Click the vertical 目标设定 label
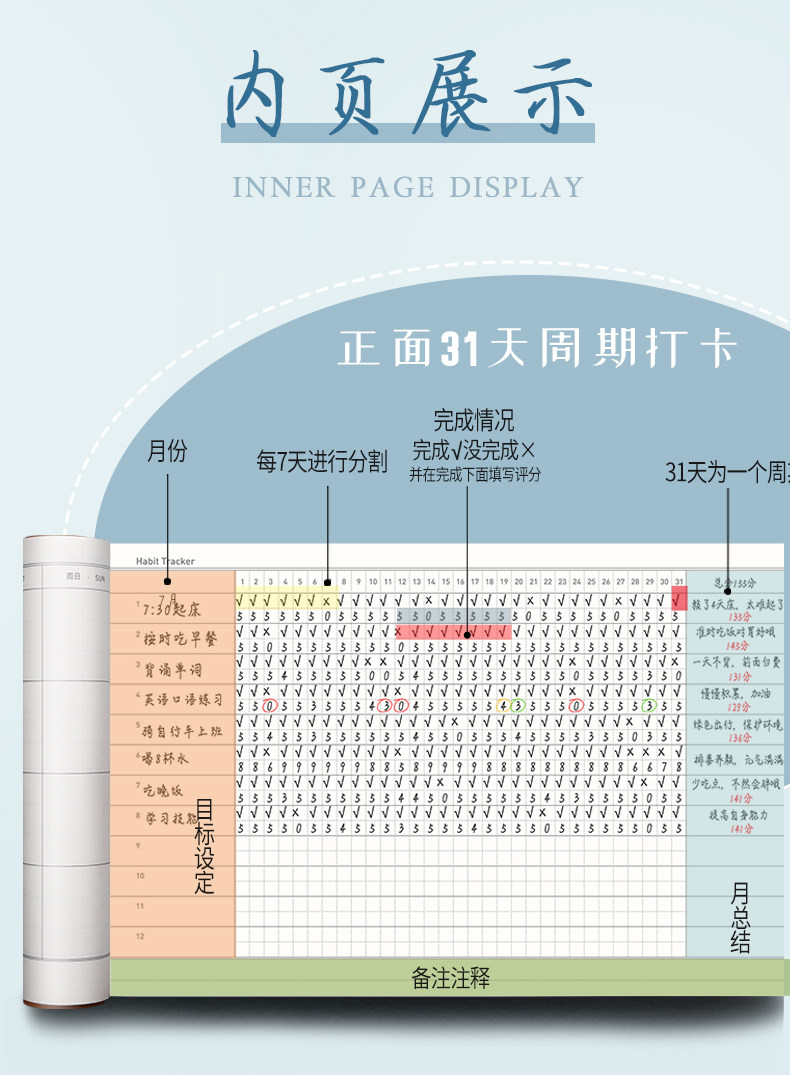 pos(204,847)
